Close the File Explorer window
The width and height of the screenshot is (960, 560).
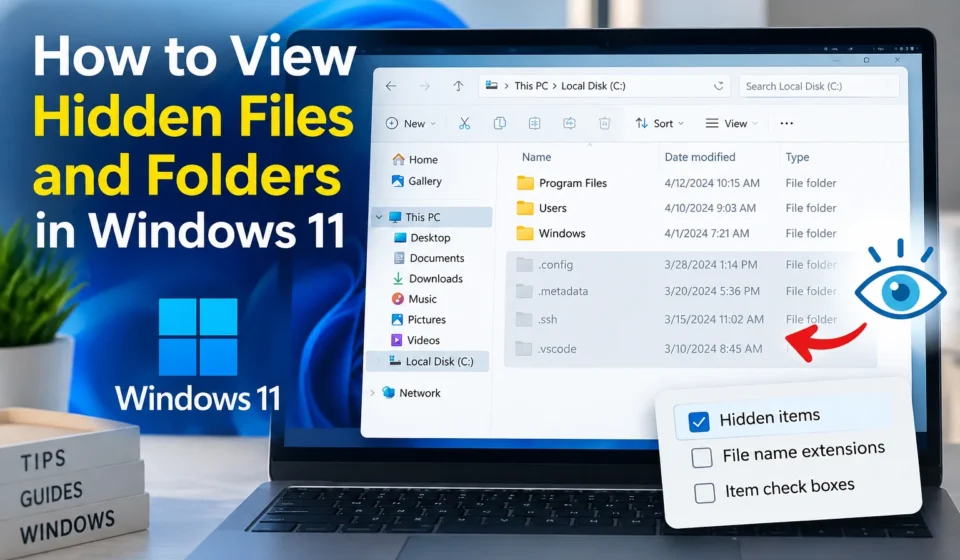click(x=897, y=60)
